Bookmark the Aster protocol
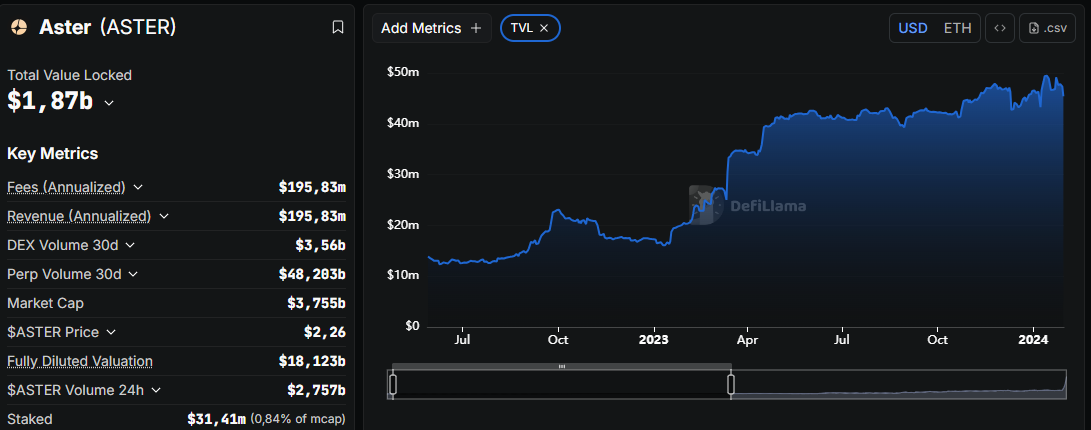 (x=337, y=27)
